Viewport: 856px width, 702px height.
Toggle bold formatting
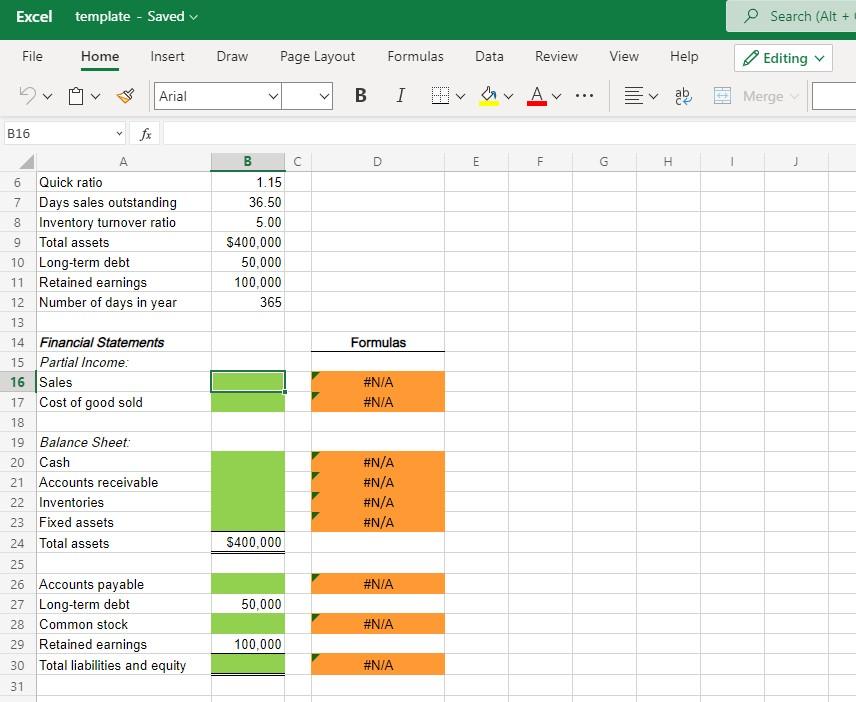click(360, 95)
